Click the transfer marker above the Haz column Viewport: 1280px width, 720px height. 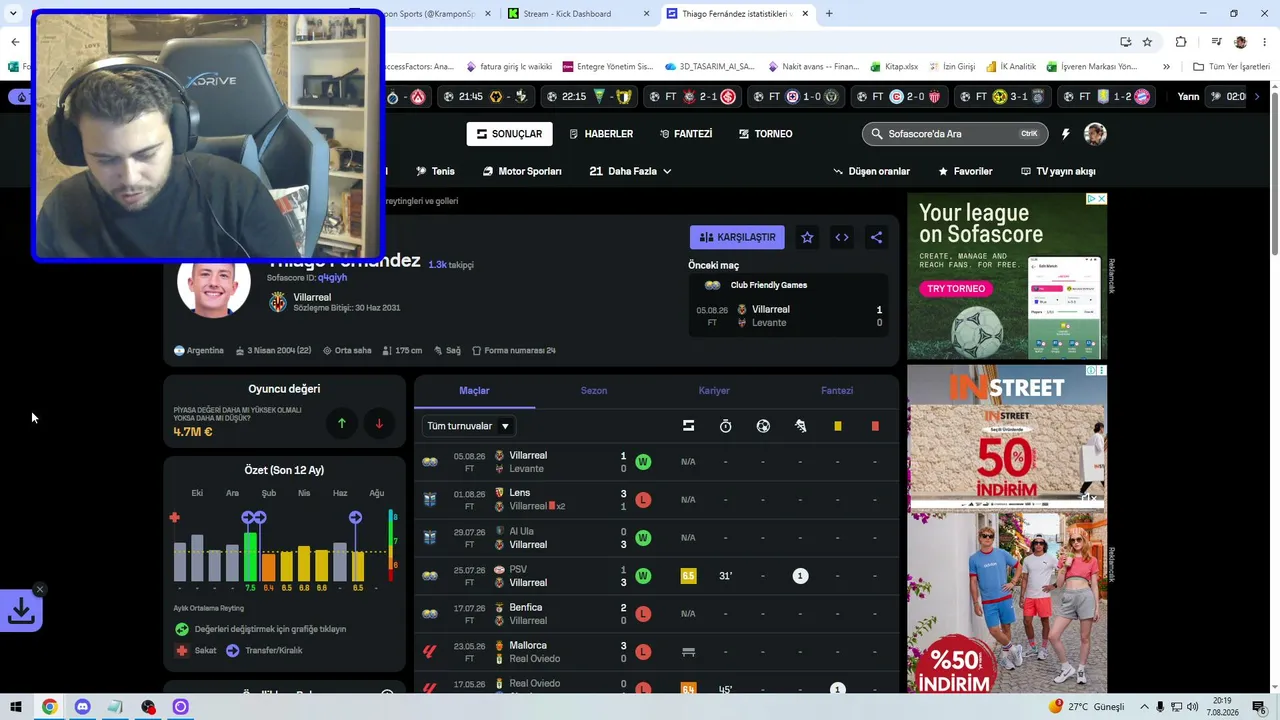355,517
